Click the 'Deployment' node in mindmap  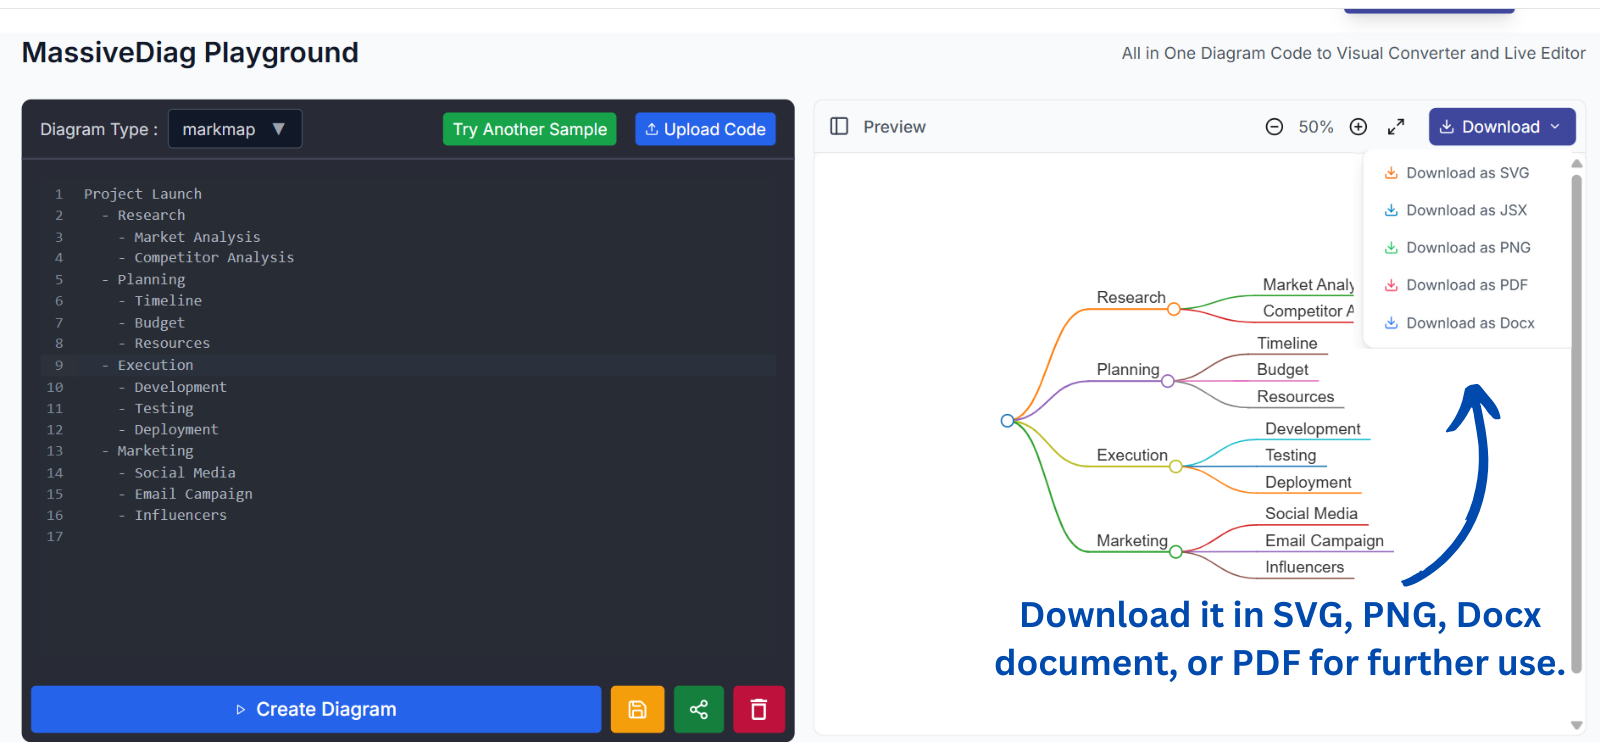[1308, 482]
